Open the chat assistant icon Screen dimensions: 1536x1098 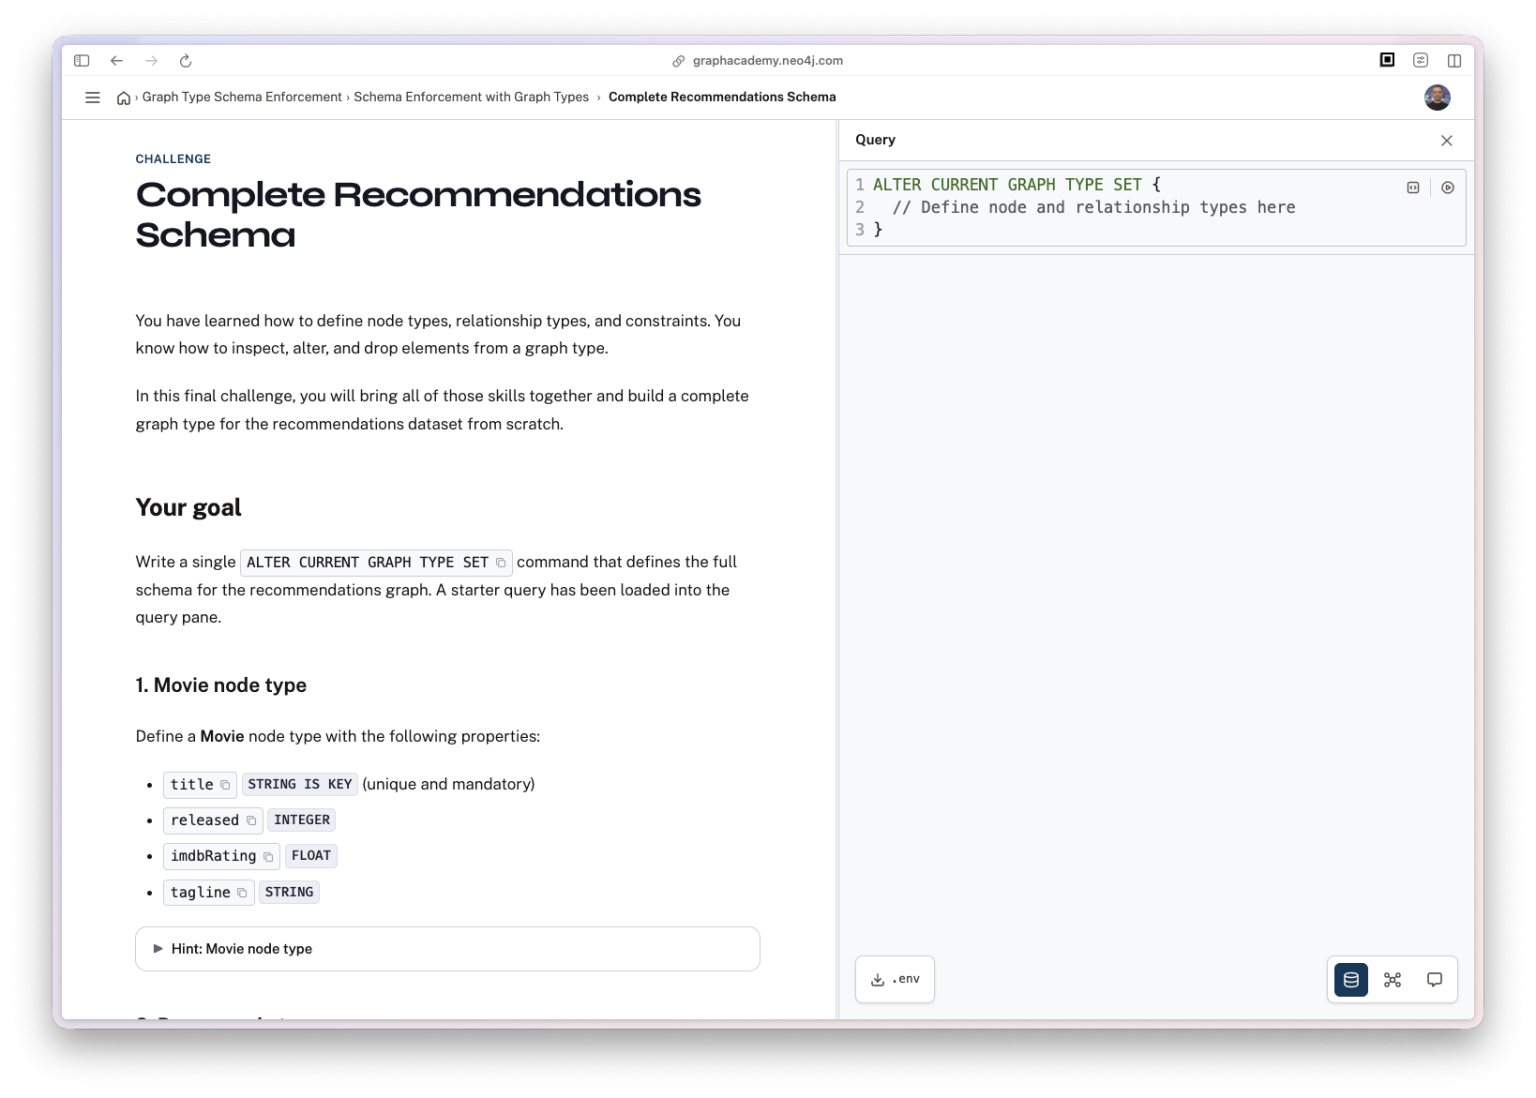click(1434, 980)
